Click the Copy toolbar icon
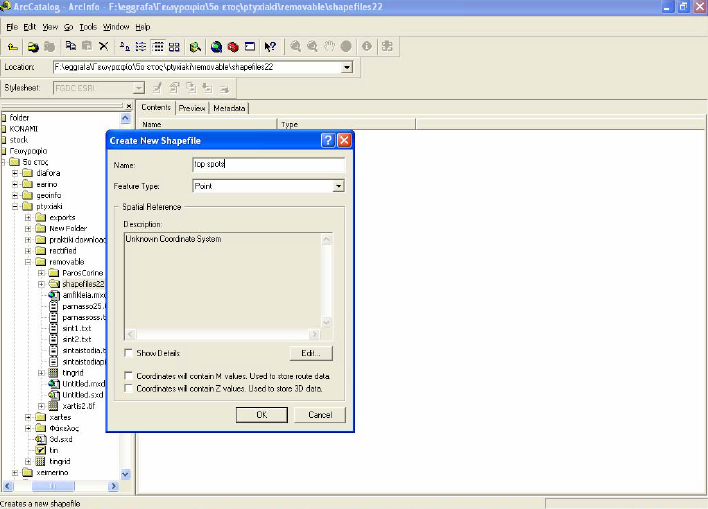 (71, 46)
